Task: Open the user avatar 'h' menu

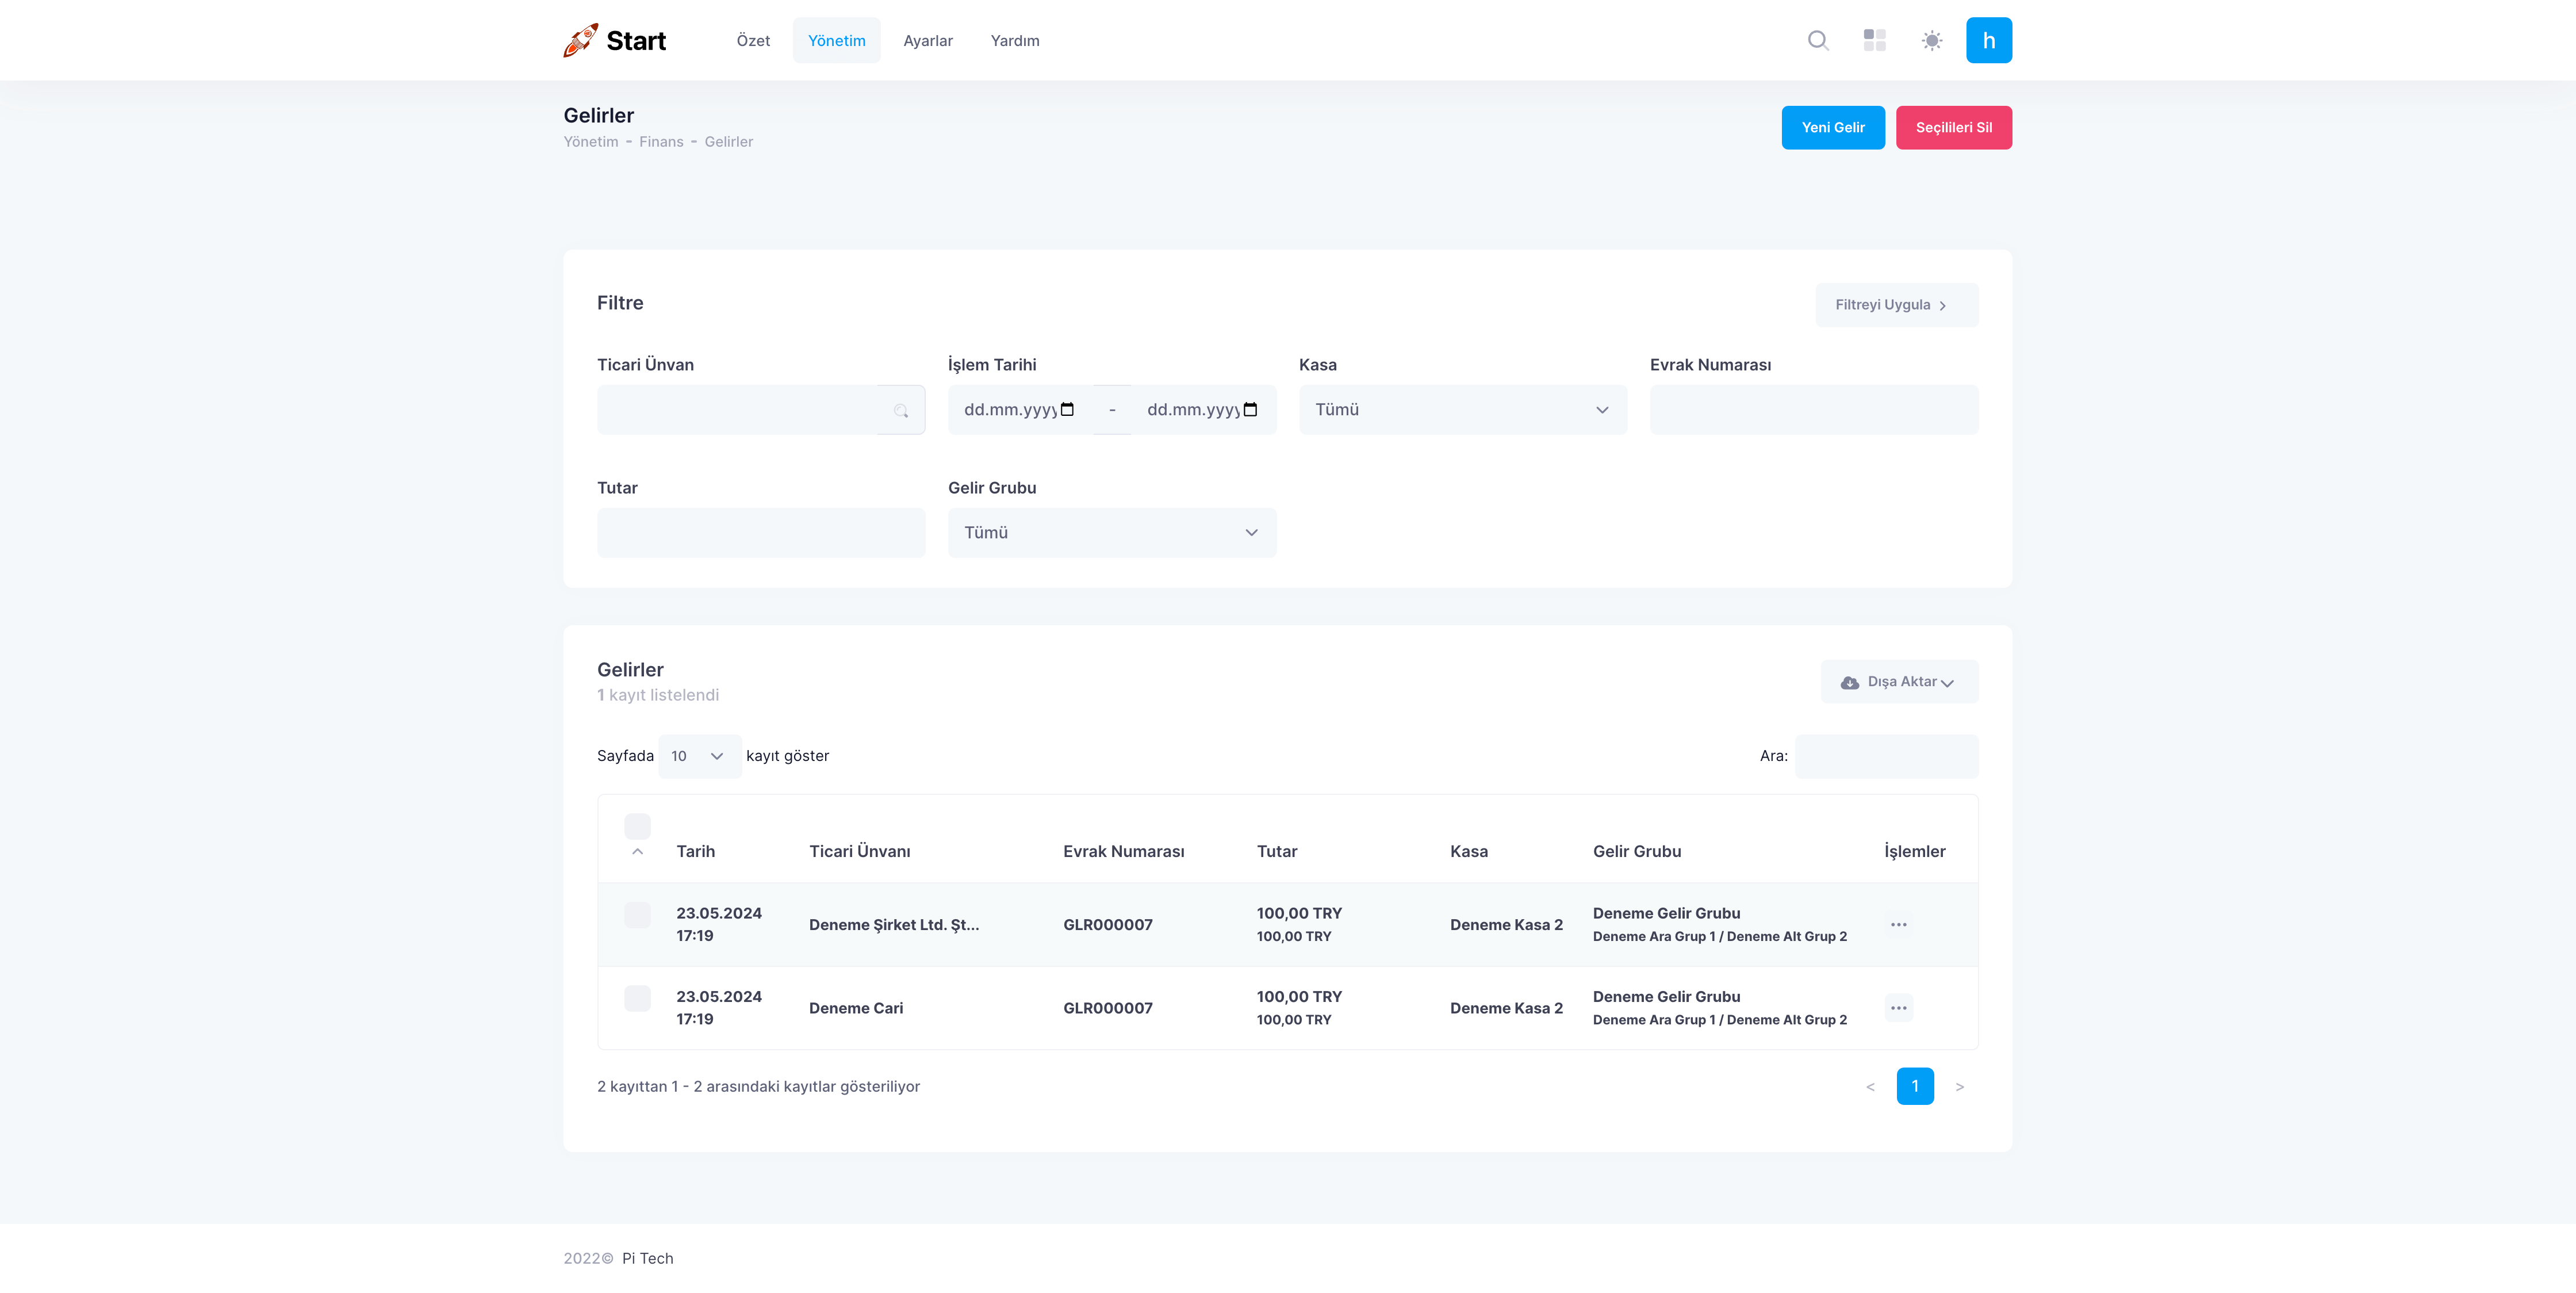Action: click(x=1988, y=40)
